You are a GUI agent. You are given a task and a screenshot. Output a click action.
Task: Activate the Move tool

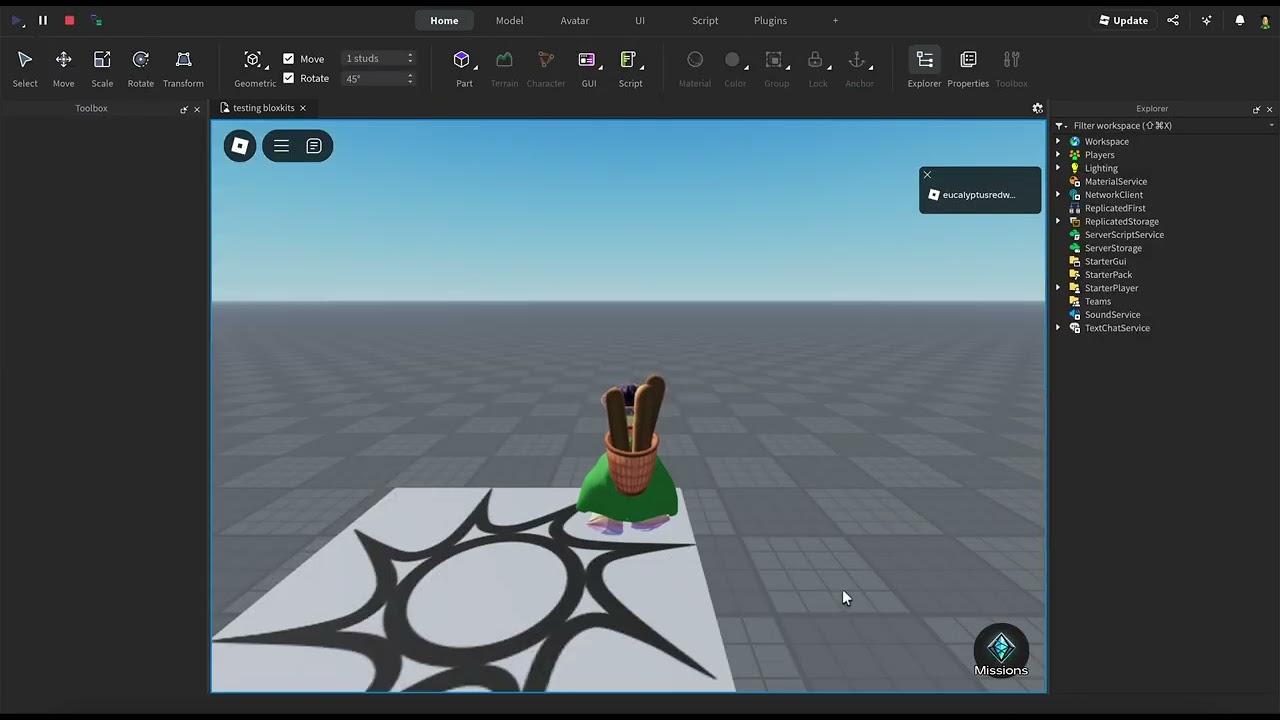tap(63, 69)
